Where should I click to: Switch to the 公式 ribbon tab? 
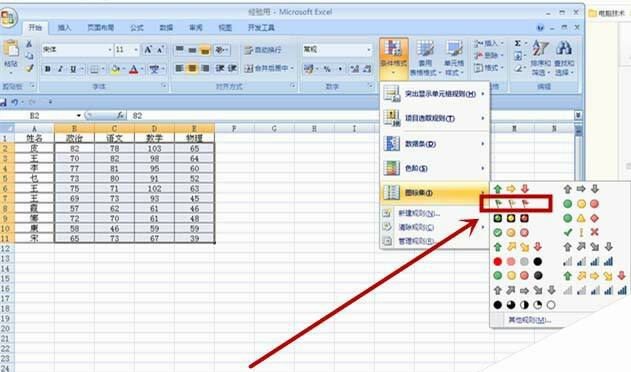[x=136, y=28]
